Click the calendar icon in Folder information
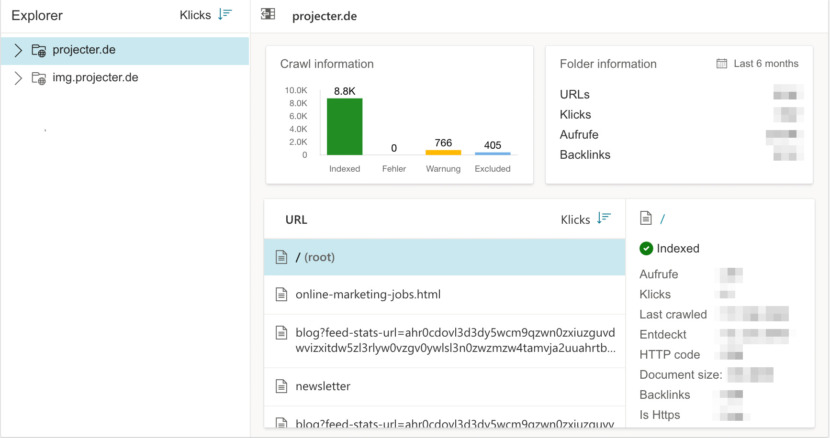 tap(721, 64)
